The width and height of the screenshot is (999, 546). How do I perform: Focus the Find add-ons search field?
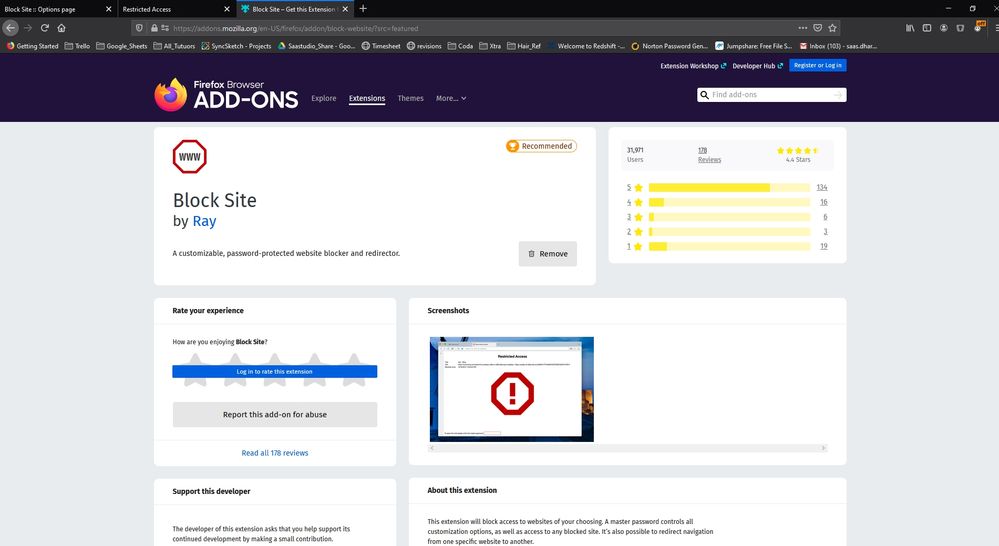coord(771,95)
